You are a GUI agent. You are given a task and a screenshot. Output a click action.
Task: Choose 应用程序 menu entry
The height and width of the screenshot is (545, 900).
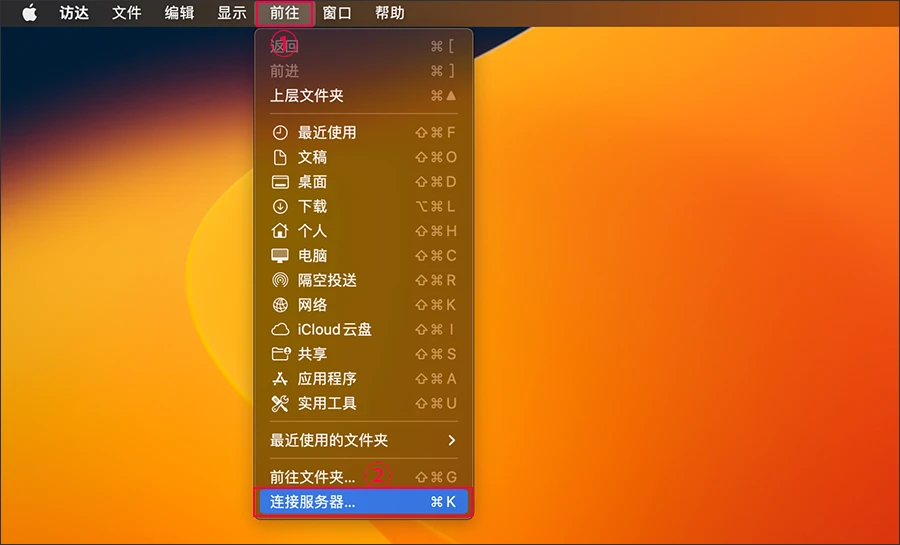coord(364,379)
